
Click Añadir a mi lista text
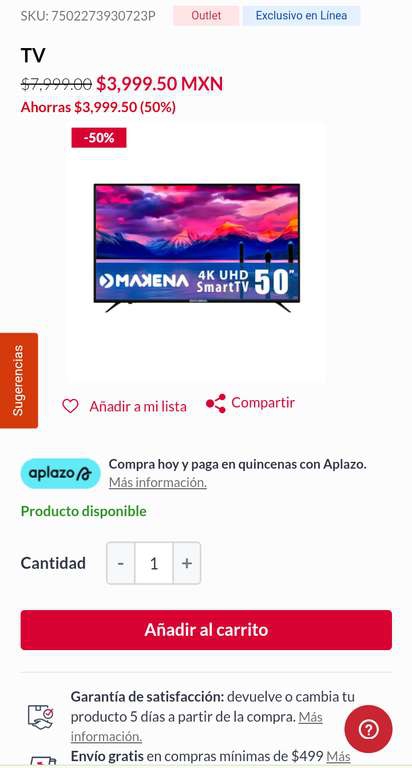(138, 407)
